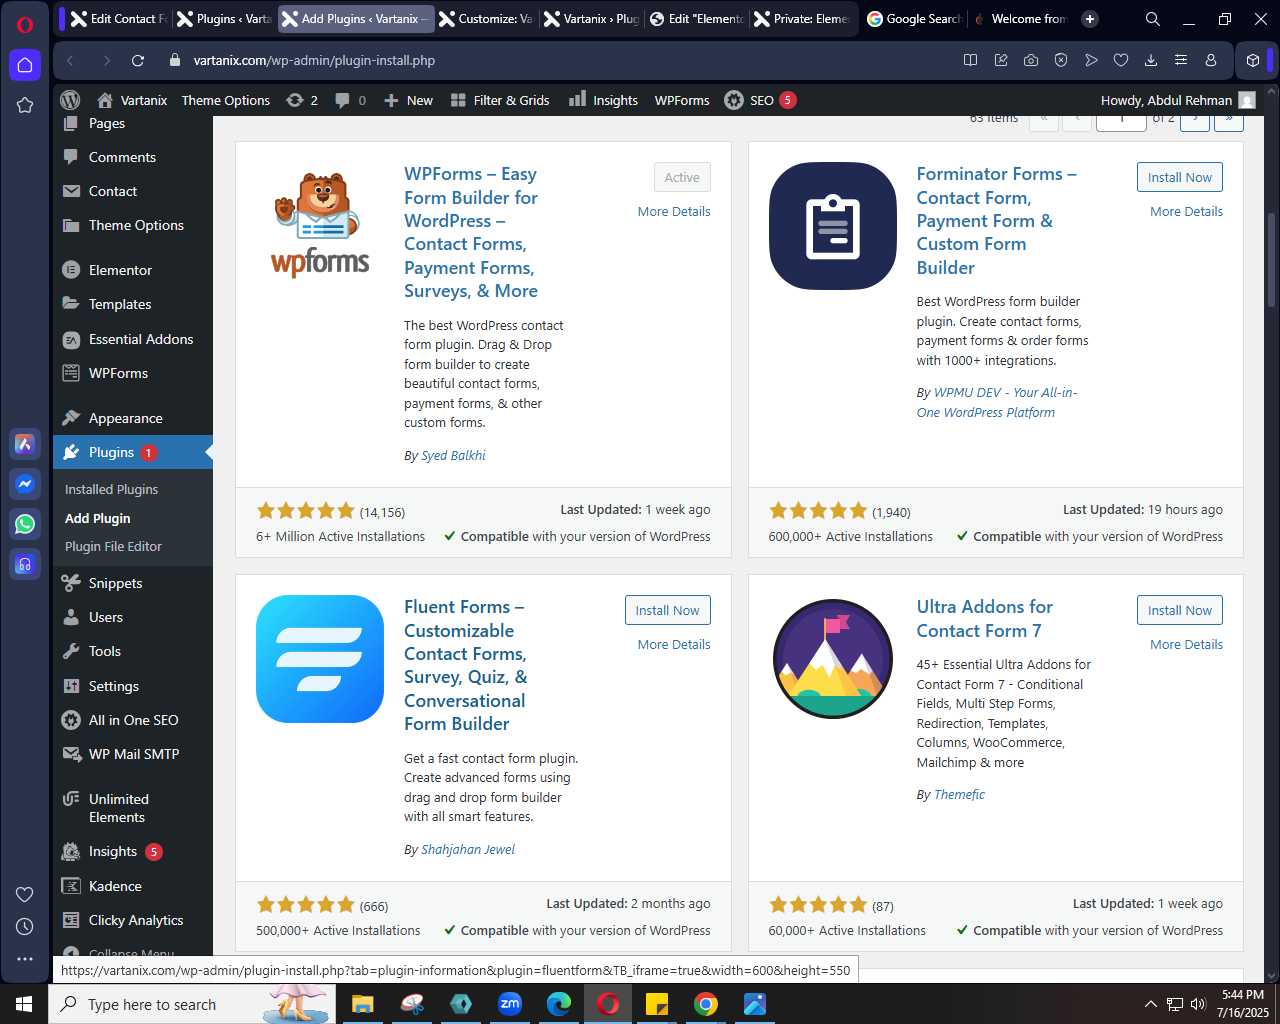1280x1024 pixels.
Task: View More Details for Ultra Addons
Action: coord(1186,644)
